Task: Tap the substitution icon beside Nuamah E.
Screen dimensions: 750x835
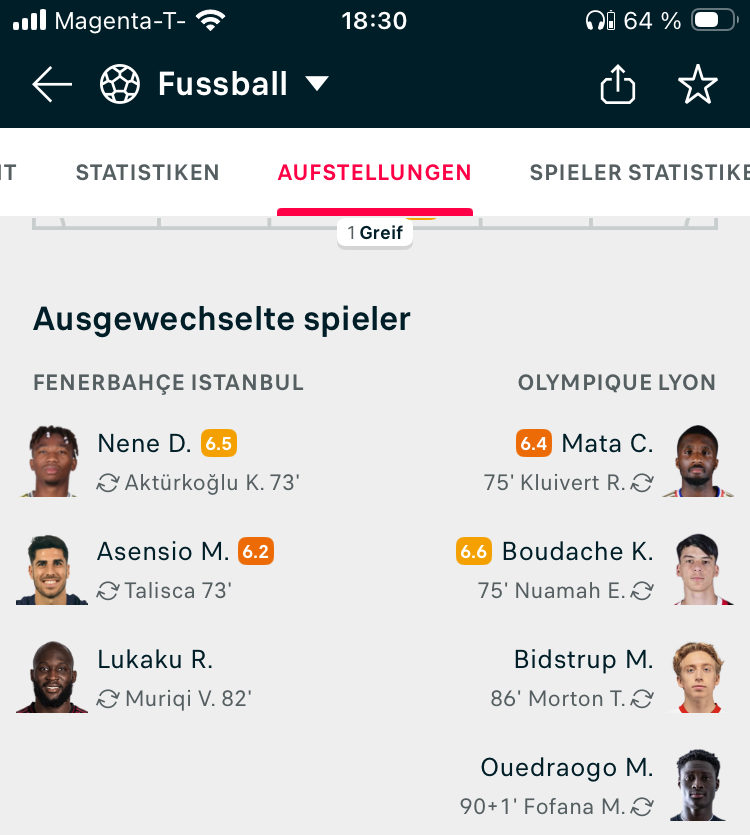Action: point(642,591)
